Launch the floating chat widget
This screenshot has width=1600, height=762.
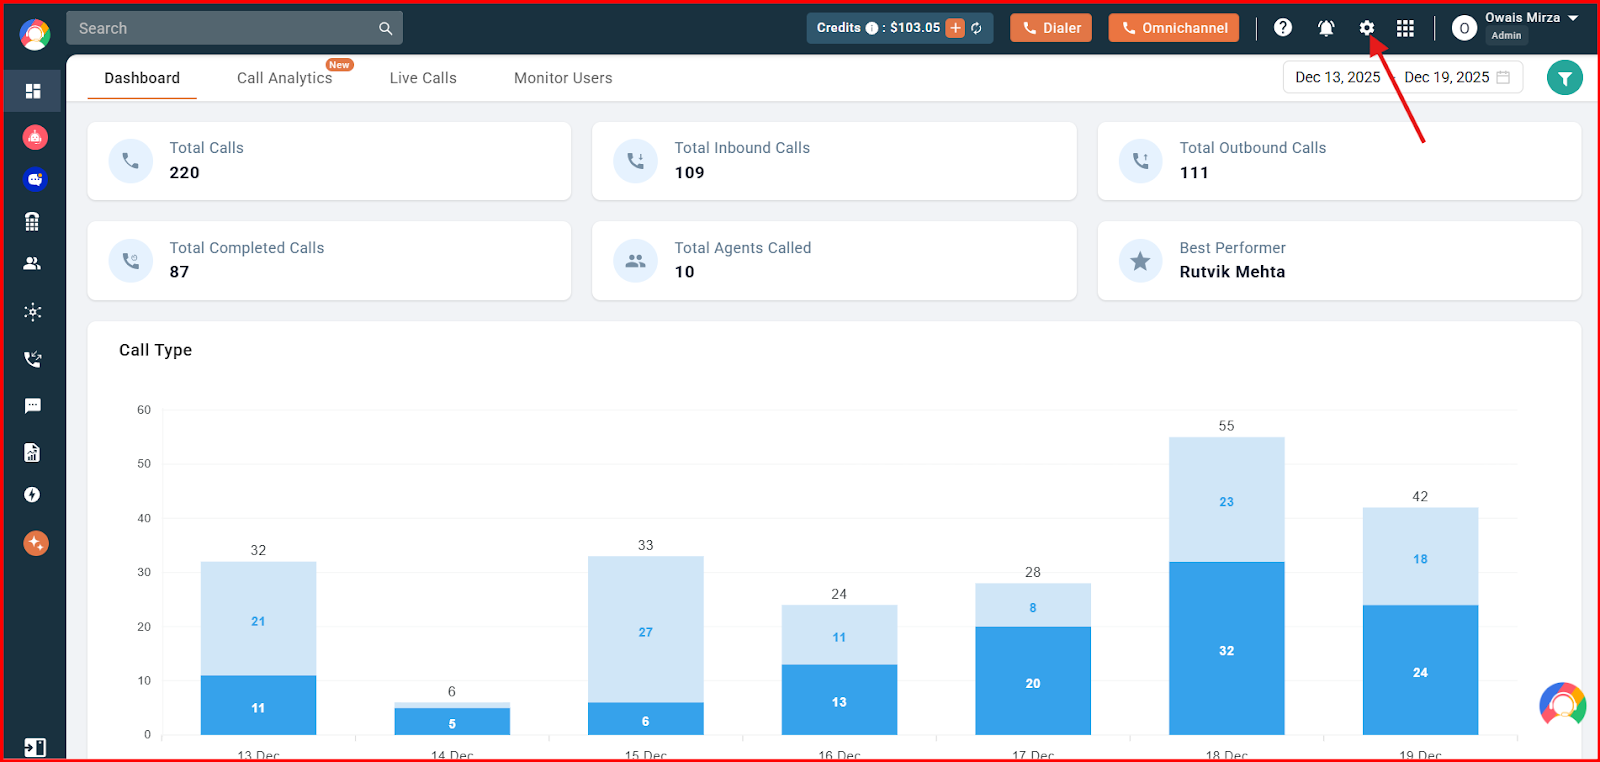(1563, 705)
